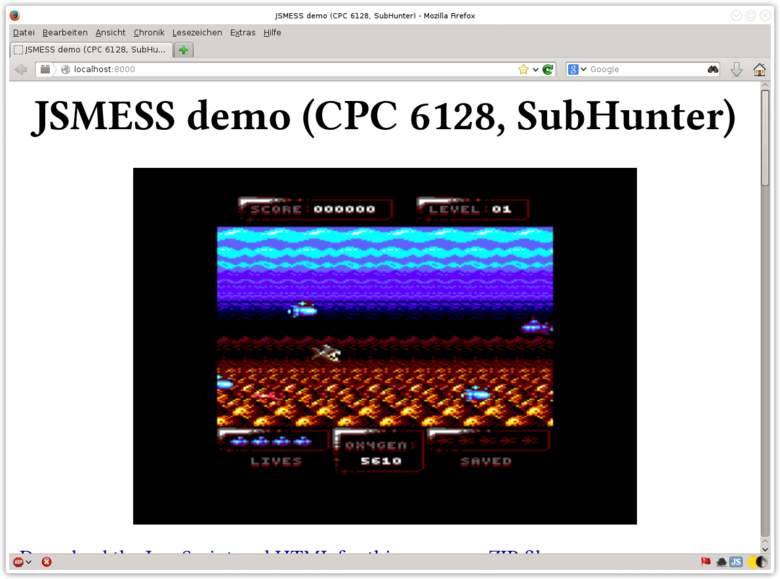Focus the localhost:8000 address bar
780x579 pixels.
pos(293,70)
